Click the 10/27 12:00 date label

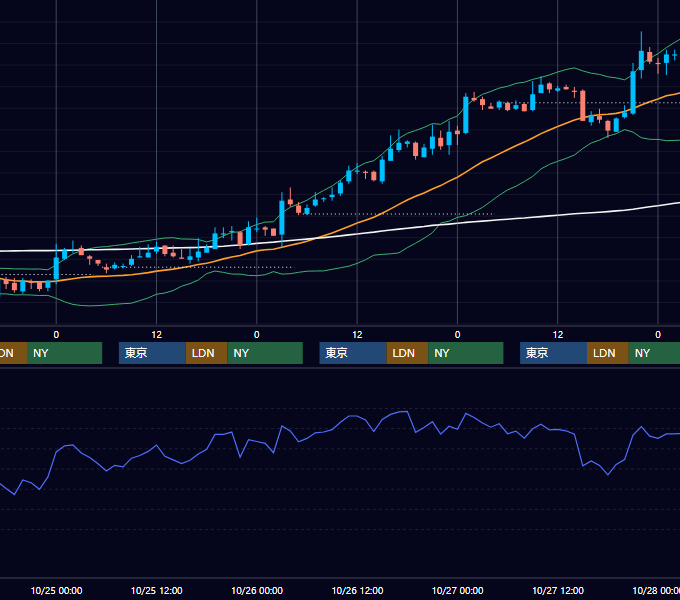pyautogui.click(x=558, y=590)
